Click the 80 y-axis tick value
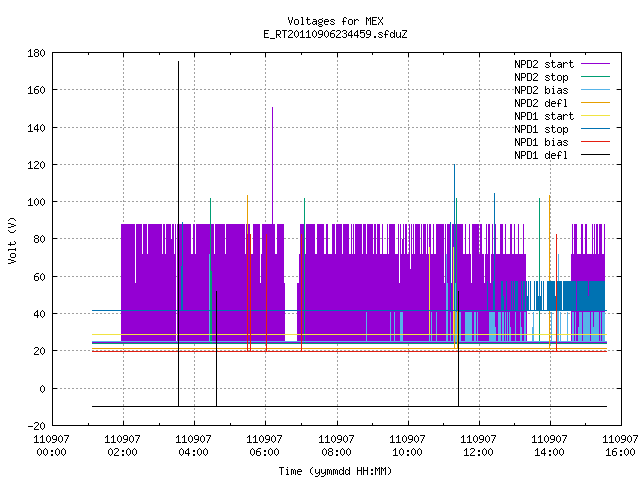This screenshot has height=480, width=640. coord(39,239)
